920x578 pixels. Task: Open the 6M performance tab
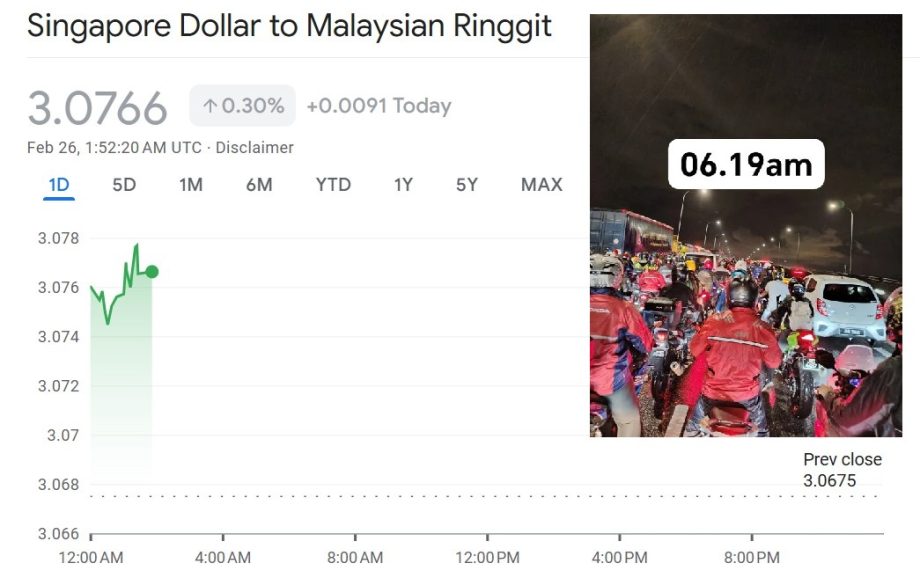[260, 184]
